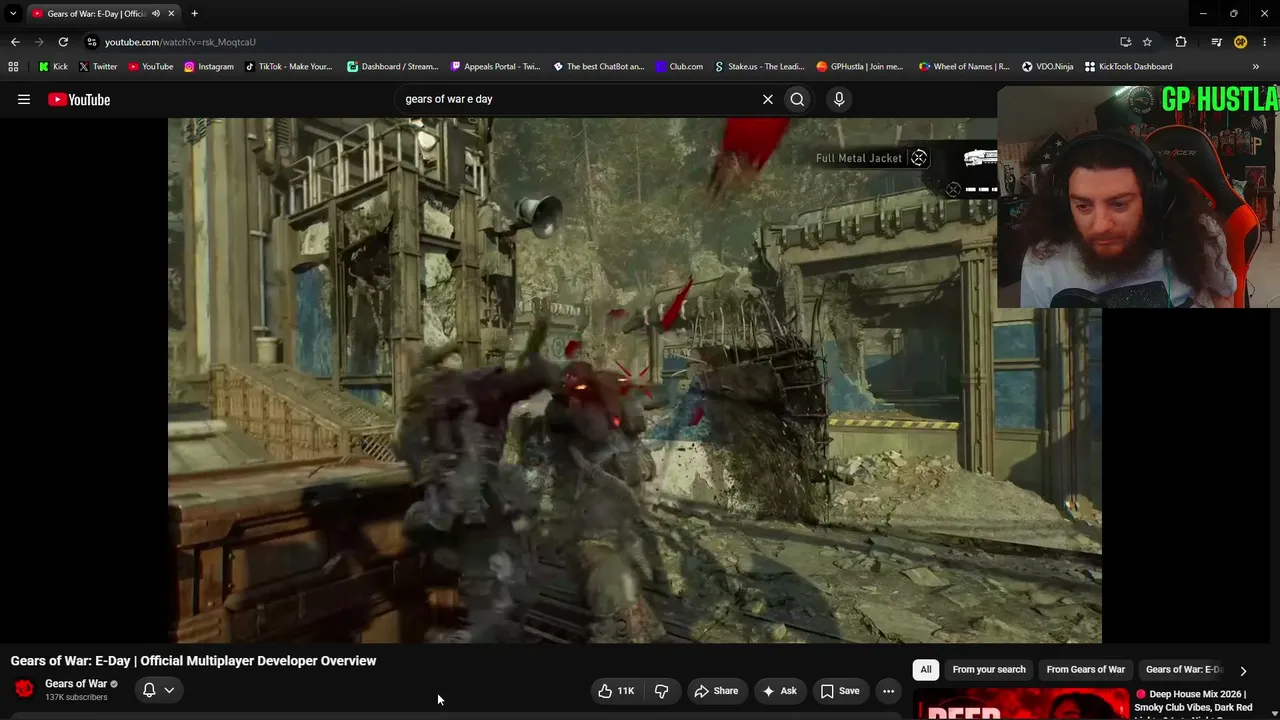Clear the YouTube search query
Screen dimensions: 1280x720
[x=768, y=99]
